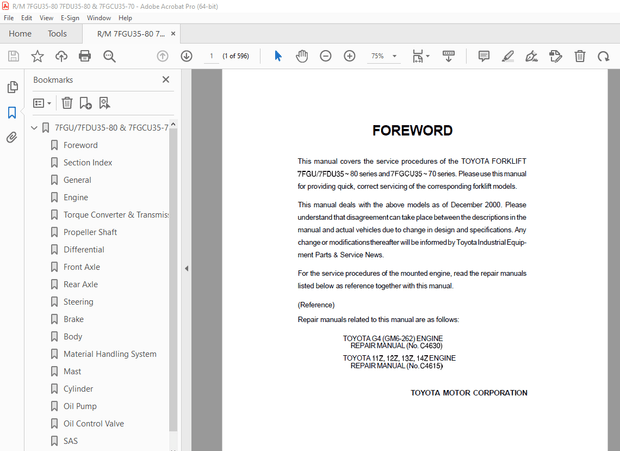Jump to General bookmark
This screenshot has height=451, width=620.
(x=78, y=180)
